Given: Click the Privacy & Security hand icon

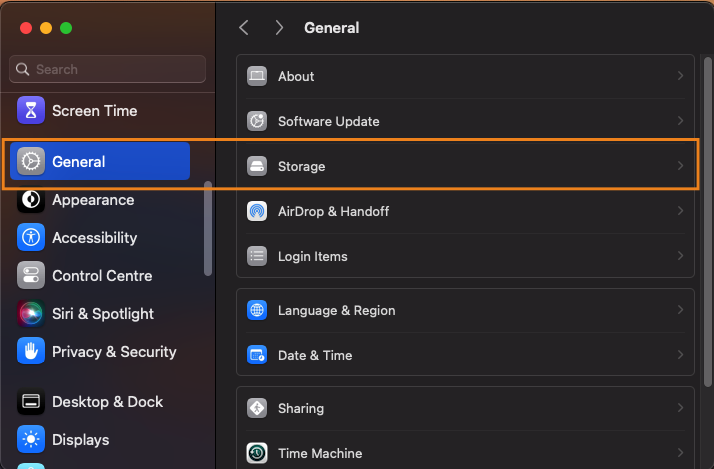Looking at the screenshot, I should [x=31, y=352].
